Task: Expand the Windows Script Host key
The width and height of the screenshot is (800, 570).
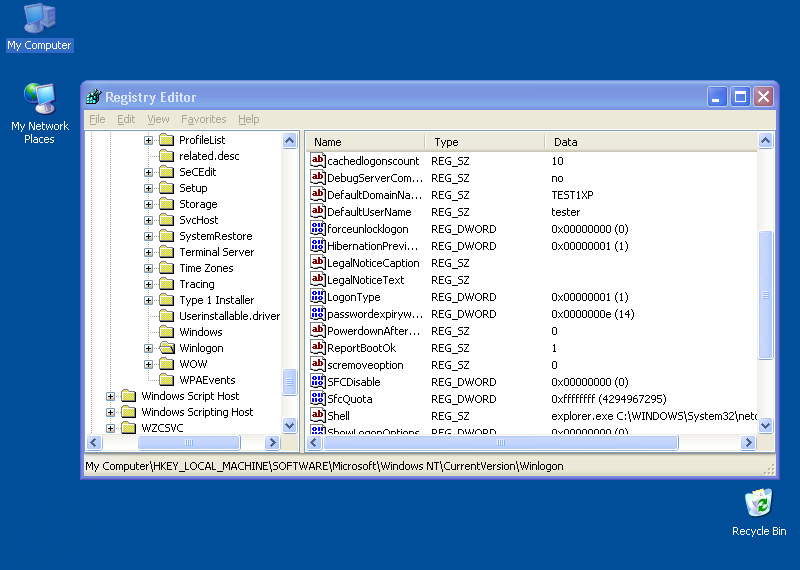Action: click(x=110, y=396)
